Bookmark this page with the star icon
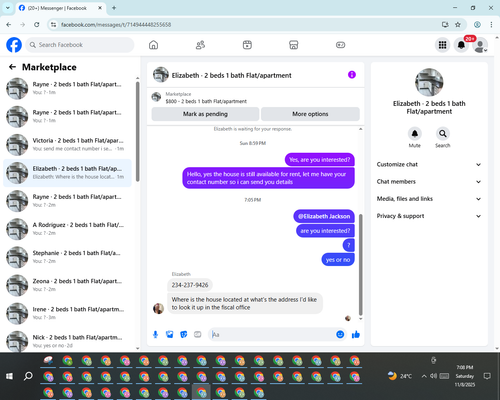This screenshot has width=500, height=400. pos(458,24)
